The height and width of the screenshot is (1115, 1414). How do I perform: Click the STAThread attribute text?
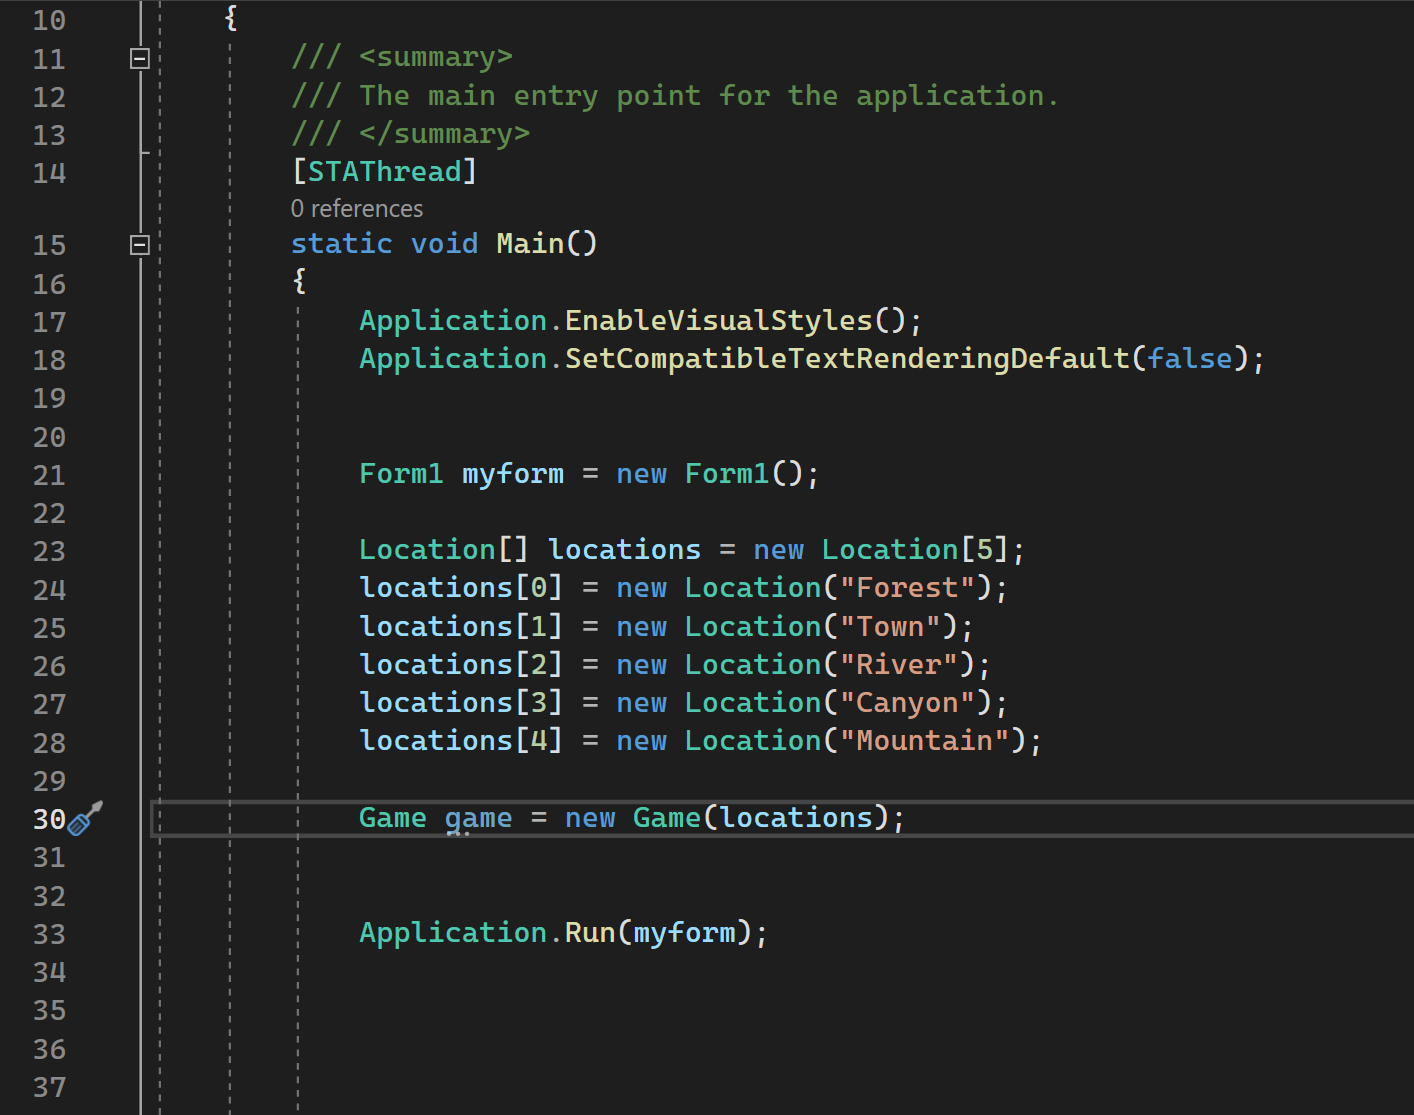click(x=385, y=172)
